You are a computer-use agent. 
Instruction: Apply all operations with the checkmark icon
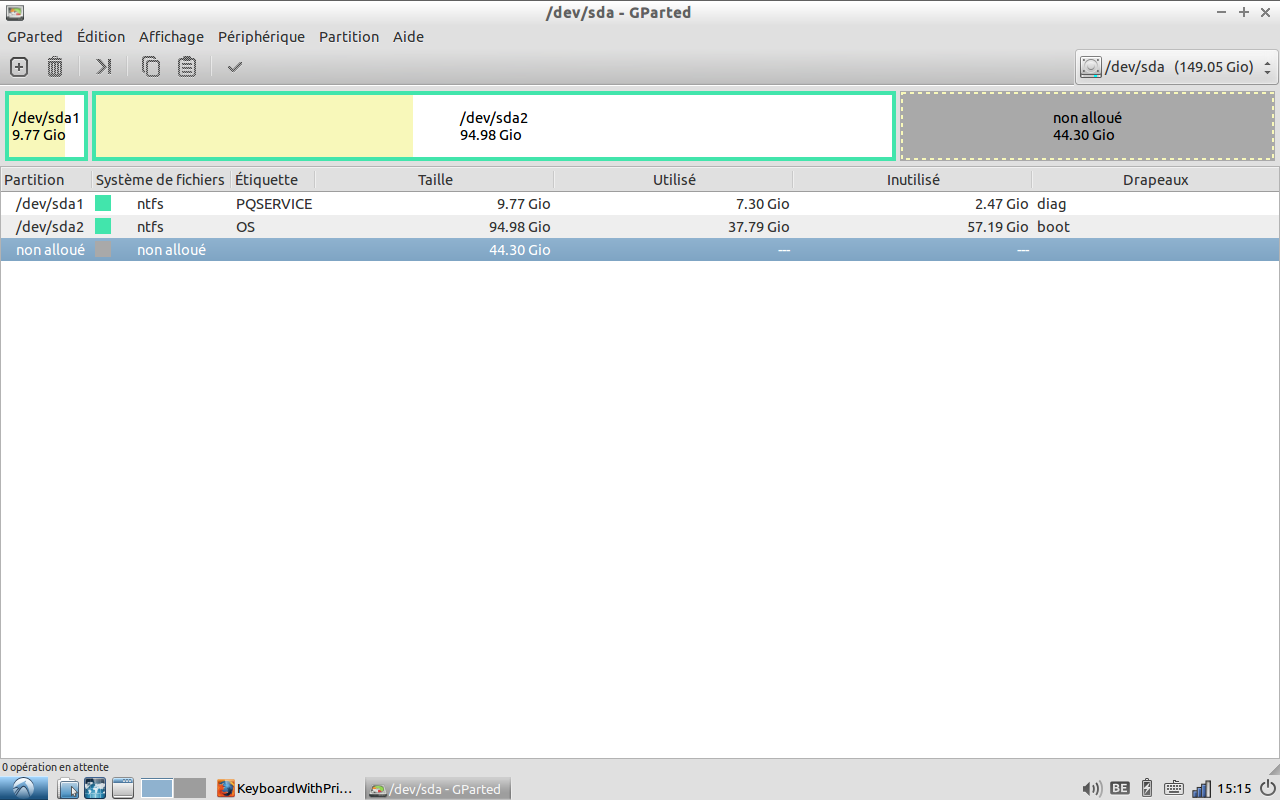click(x=235, y=67)
